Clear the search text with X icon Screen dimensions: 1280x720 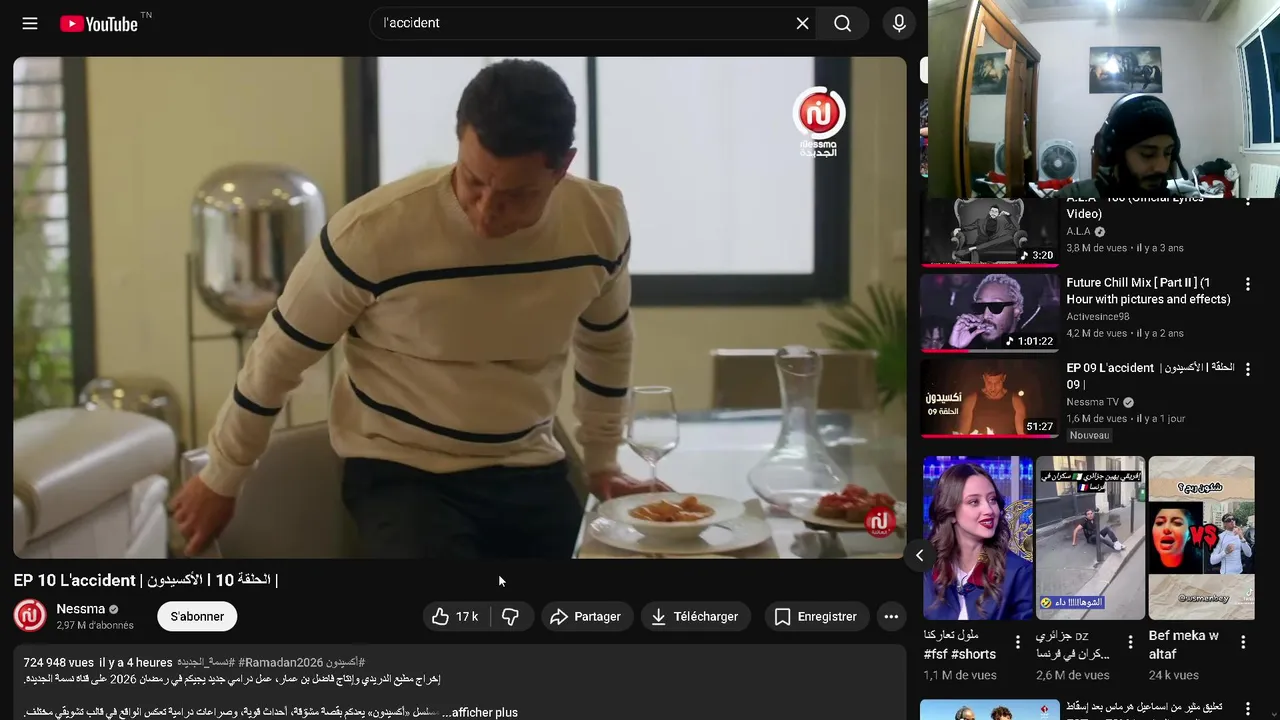802,23
